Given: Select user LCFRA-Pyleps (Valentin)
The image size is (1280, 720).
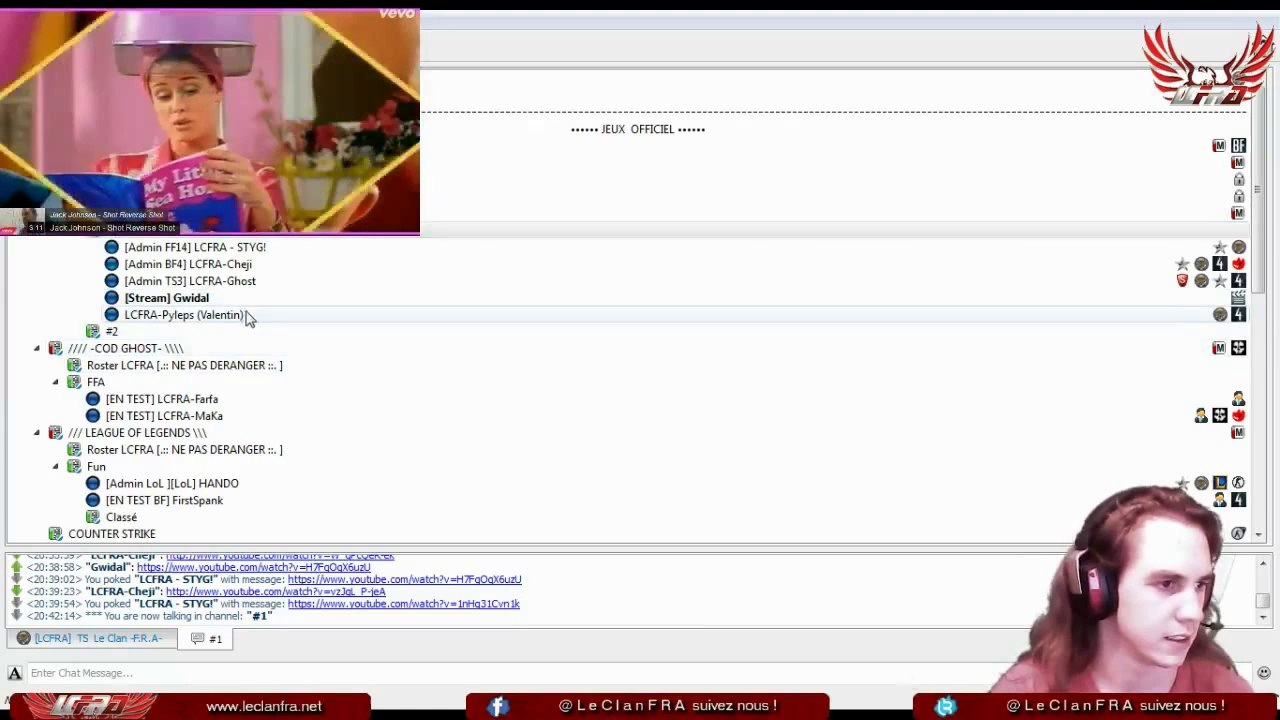Looking at the screenshot, I should (x=184, y=315).
